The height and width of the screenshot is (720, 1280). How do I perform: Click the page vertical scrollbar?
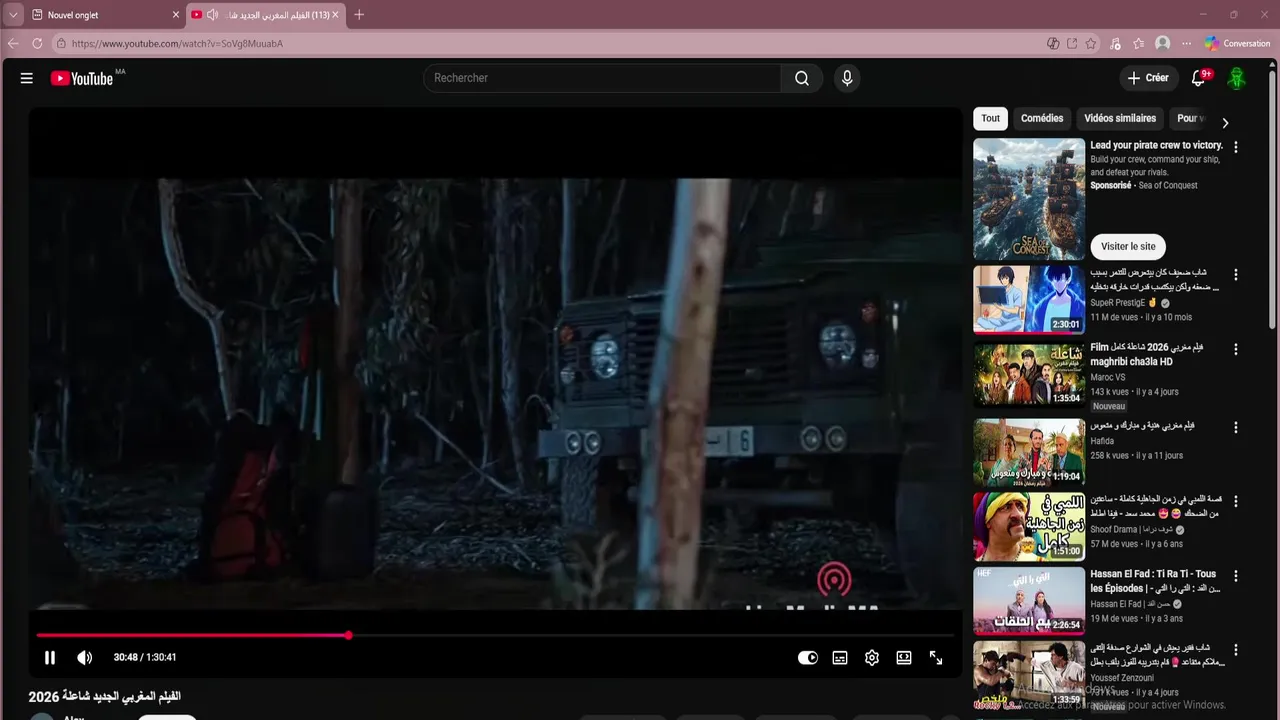point(1272,200)
